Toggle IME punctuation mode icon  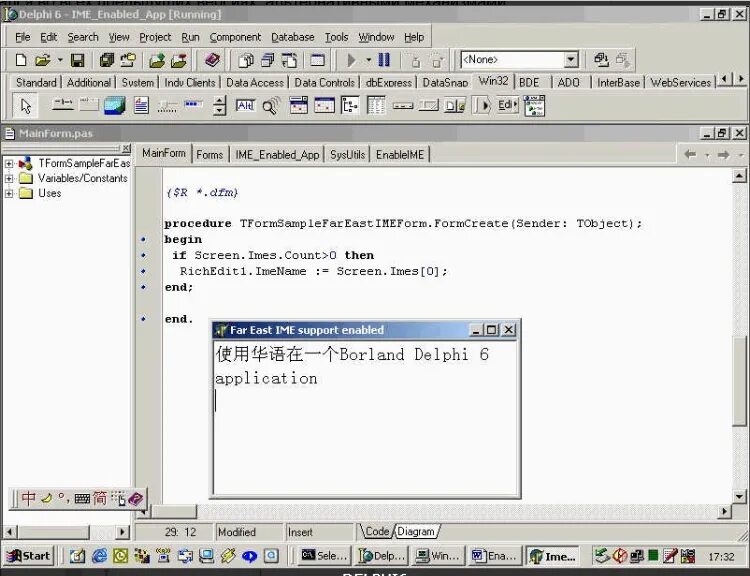[x=63, y=498]
